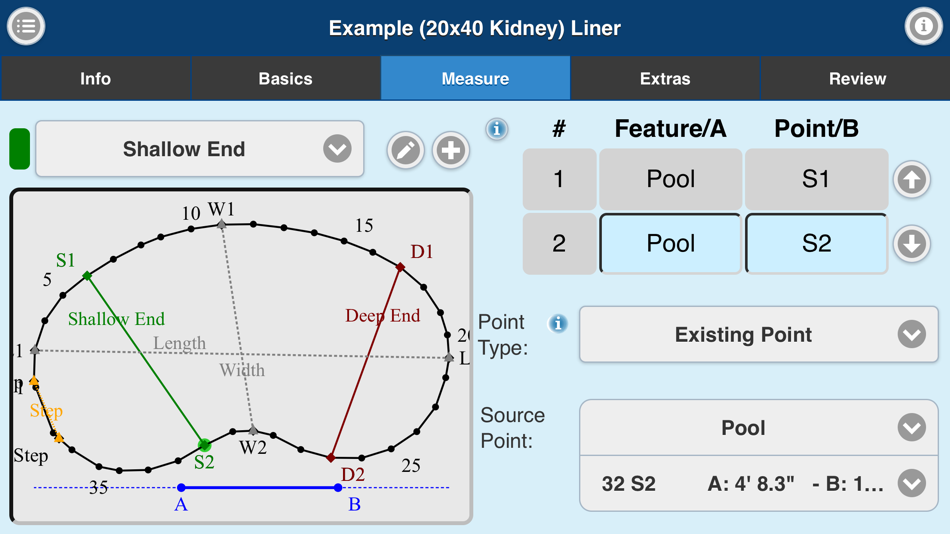The width and height of the screenshot is (950, 534).
Task: Expand the Shallow End feature dropdown
Action: (x=200, y=149)
